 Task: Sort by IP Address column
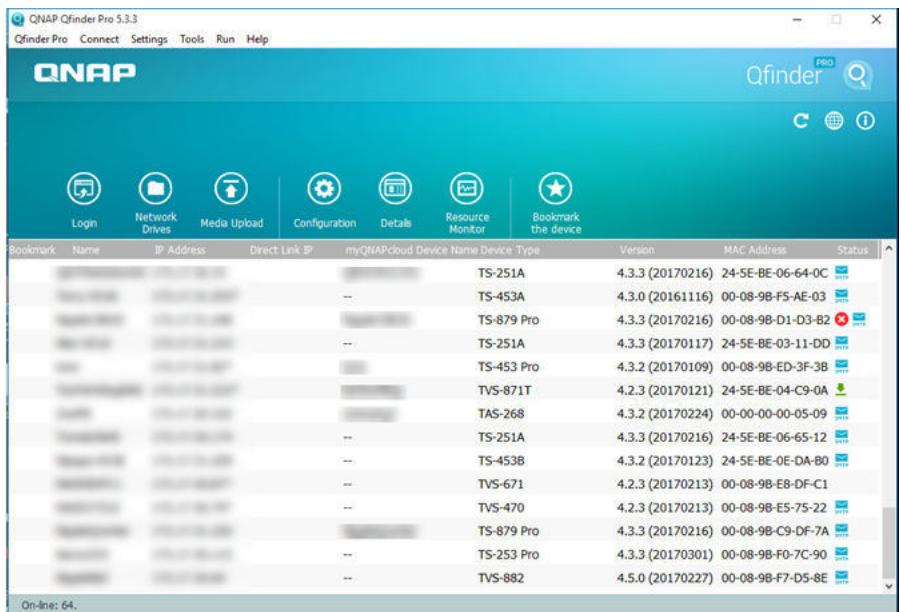(180, 250)
